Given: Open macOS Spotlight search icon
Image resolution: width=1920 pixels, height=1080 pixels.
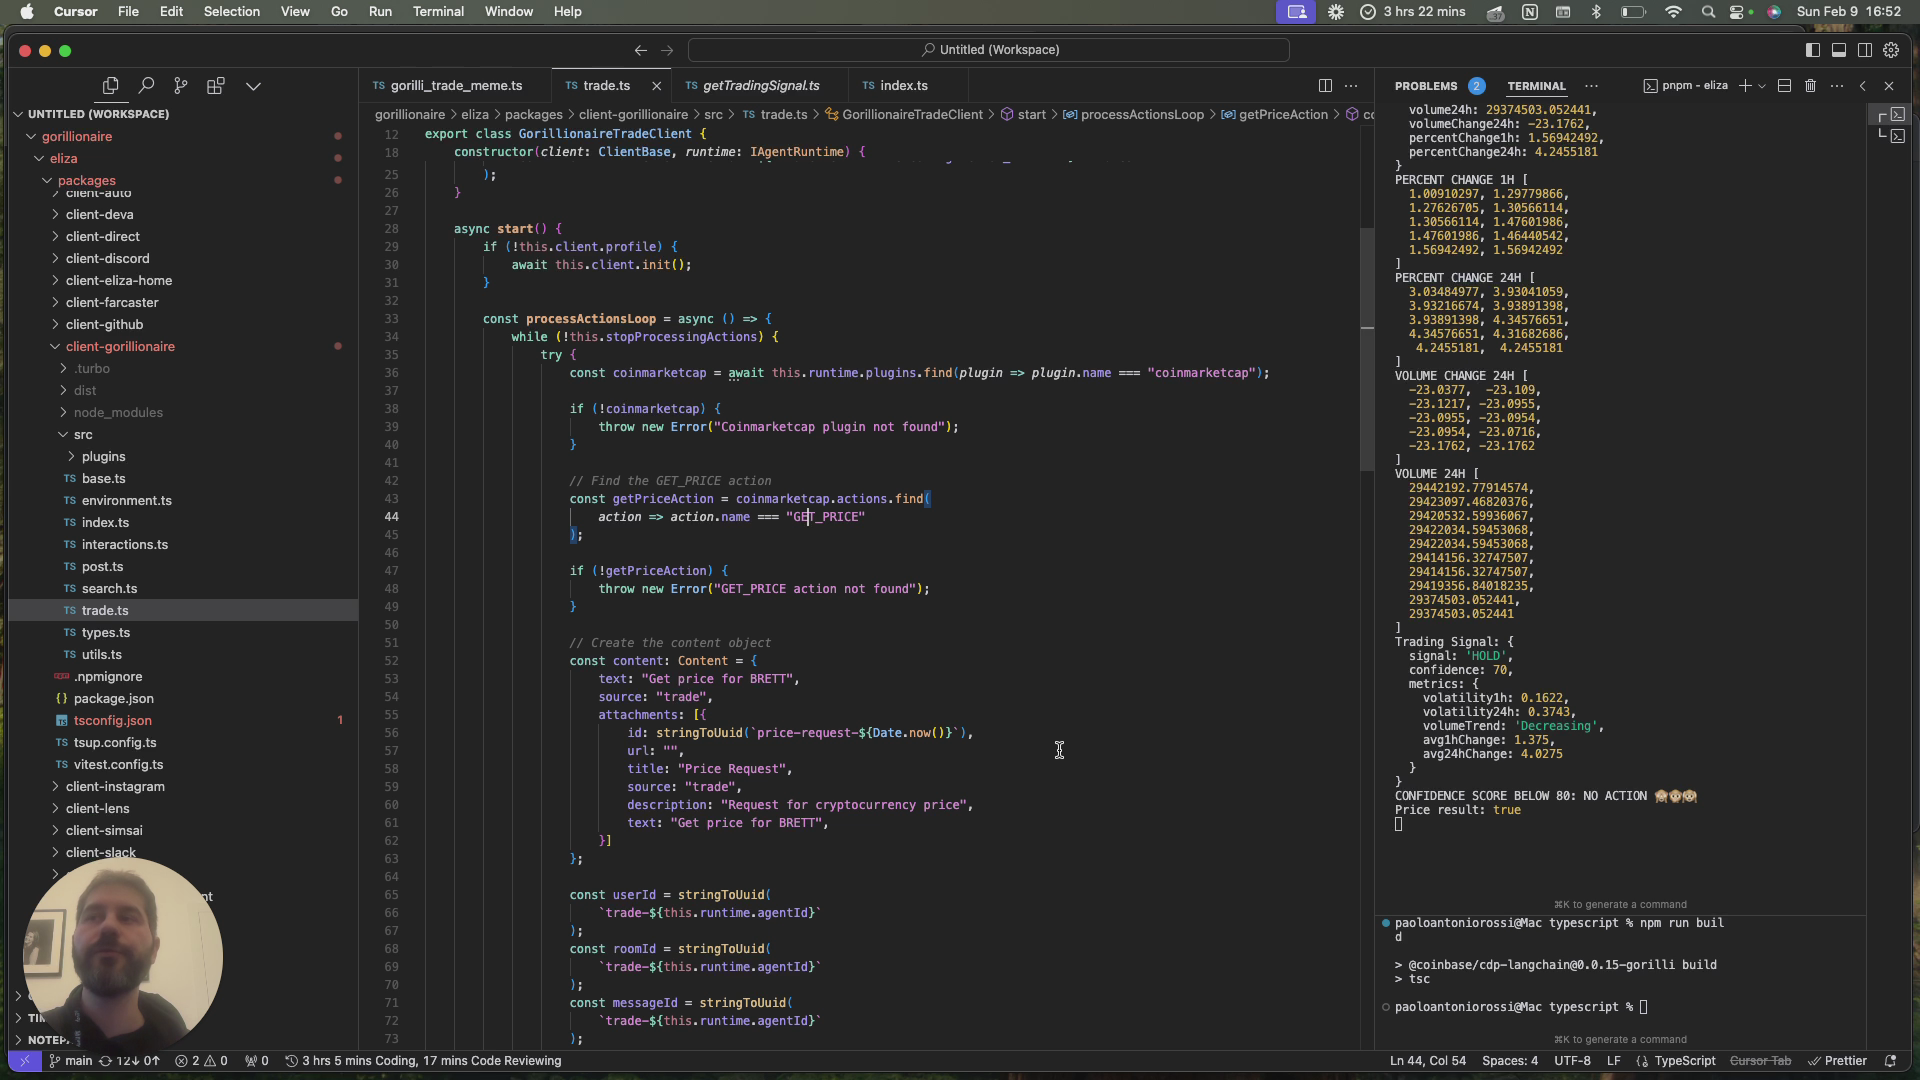Looking at the screenshot, I should pyautogui.click(x=1708, y=12).
